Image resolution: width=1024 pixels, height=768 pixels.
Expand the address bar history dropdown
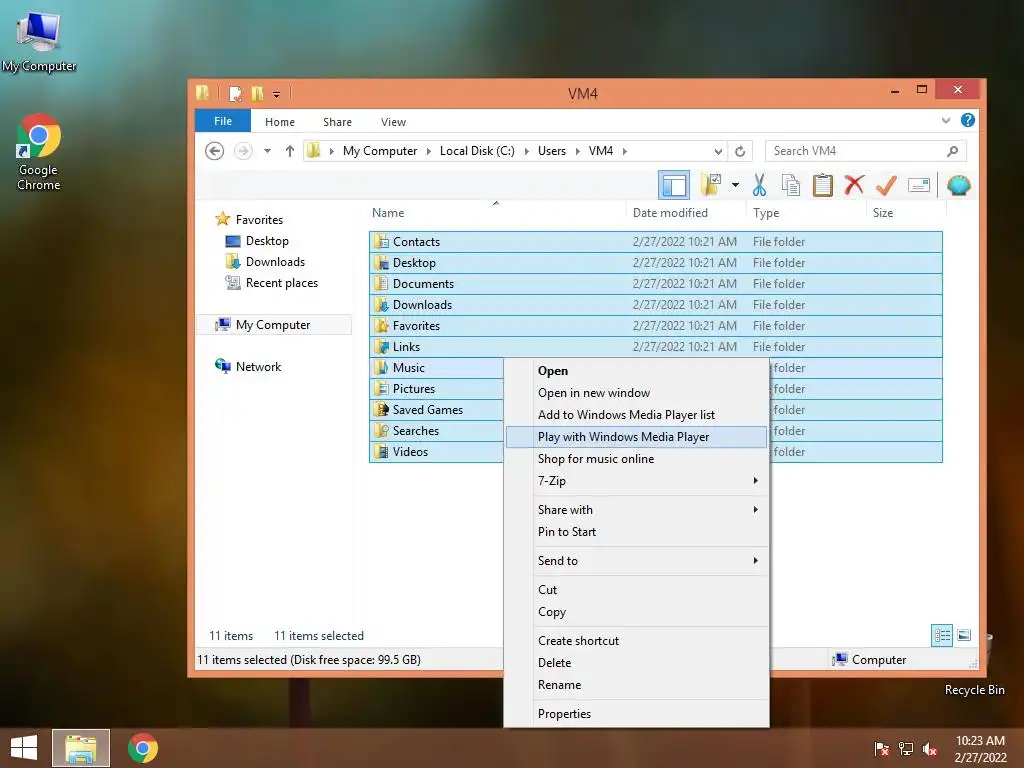click(718, 152)
